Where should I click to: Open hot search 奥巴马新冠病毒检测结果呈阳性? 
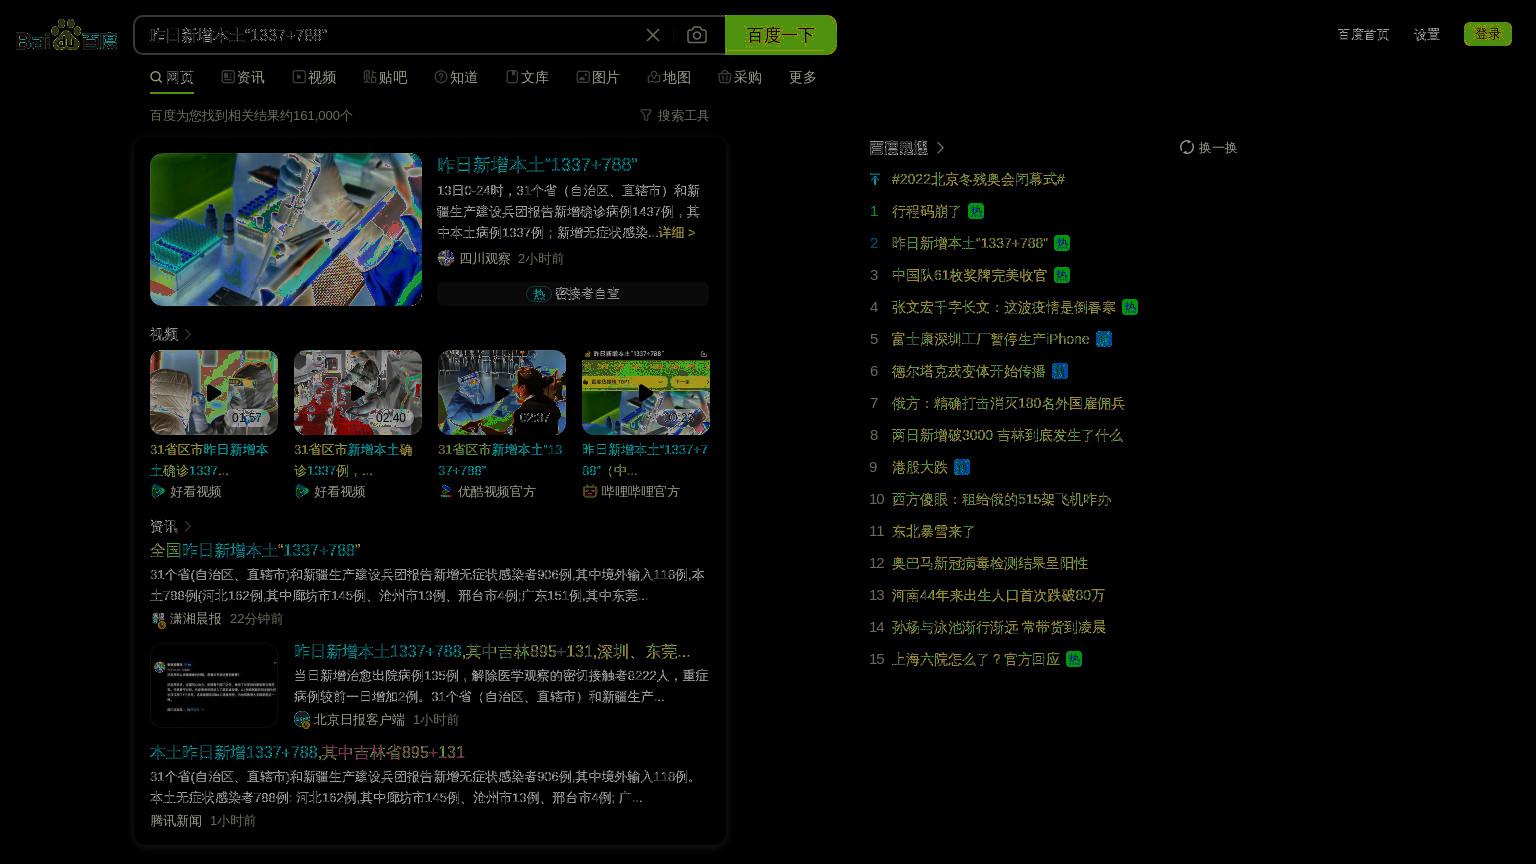pos(990,563)
